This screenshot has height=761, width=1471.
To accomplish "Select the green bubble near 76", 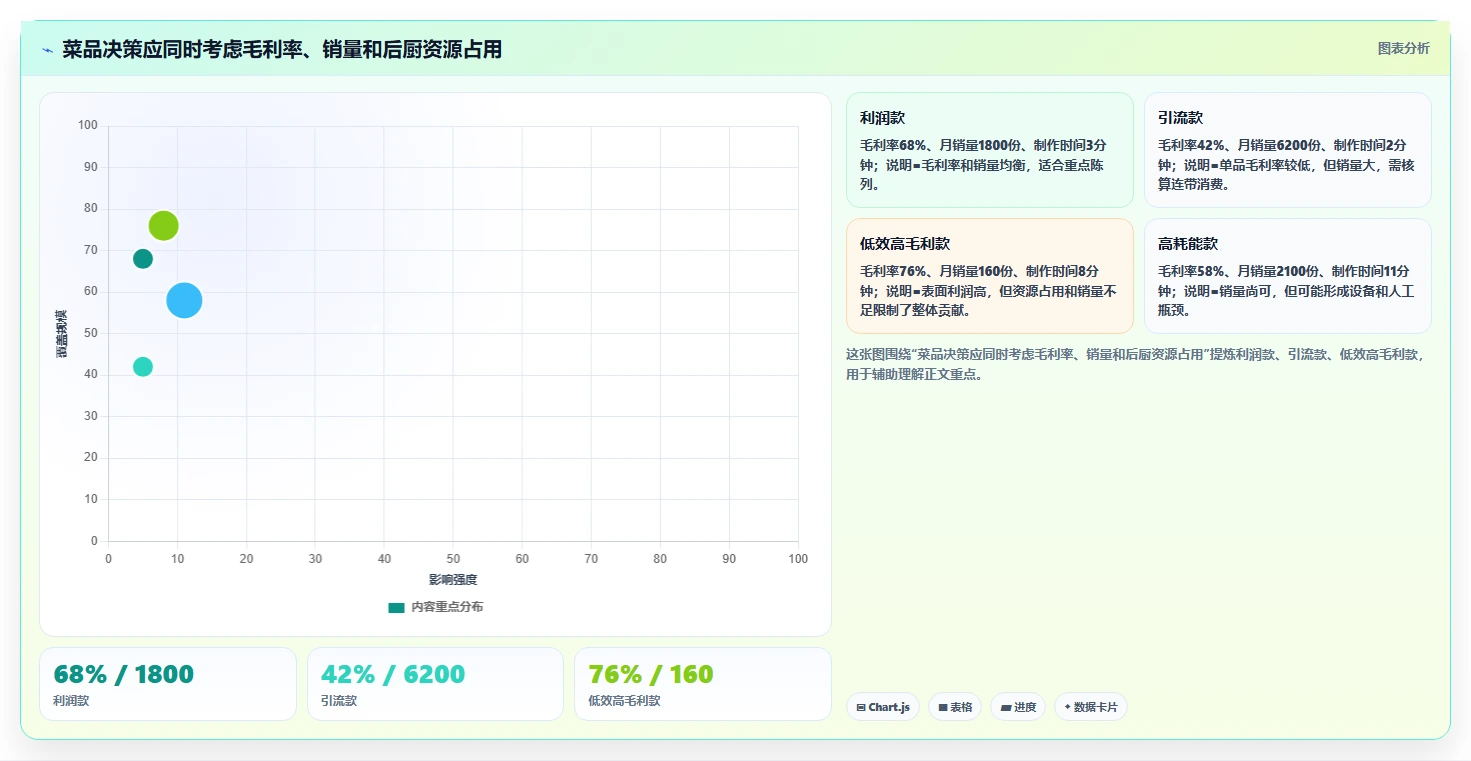I will [x=164, y=226].
